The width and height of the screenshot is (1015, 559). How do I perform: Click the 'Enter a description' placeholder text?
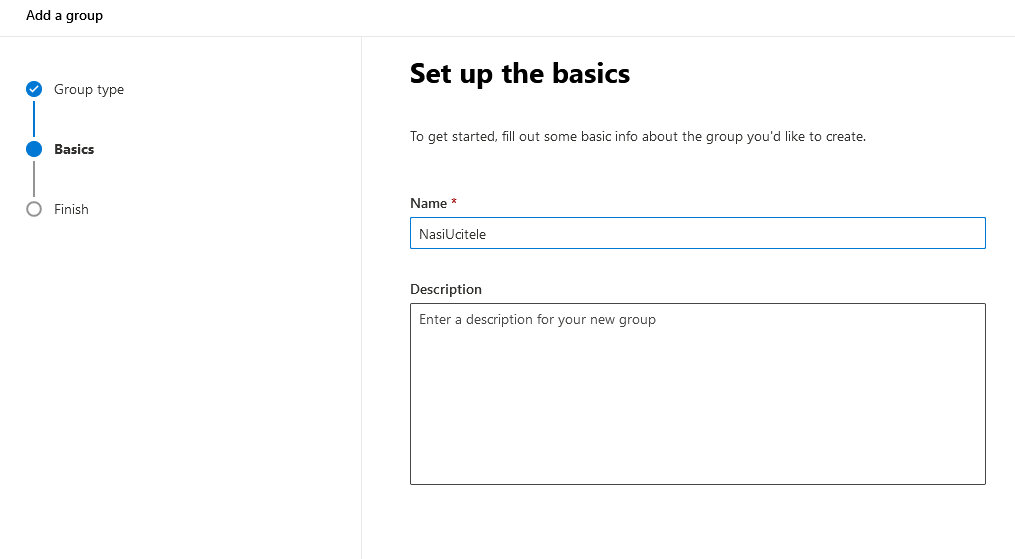[x=537, y=320]
